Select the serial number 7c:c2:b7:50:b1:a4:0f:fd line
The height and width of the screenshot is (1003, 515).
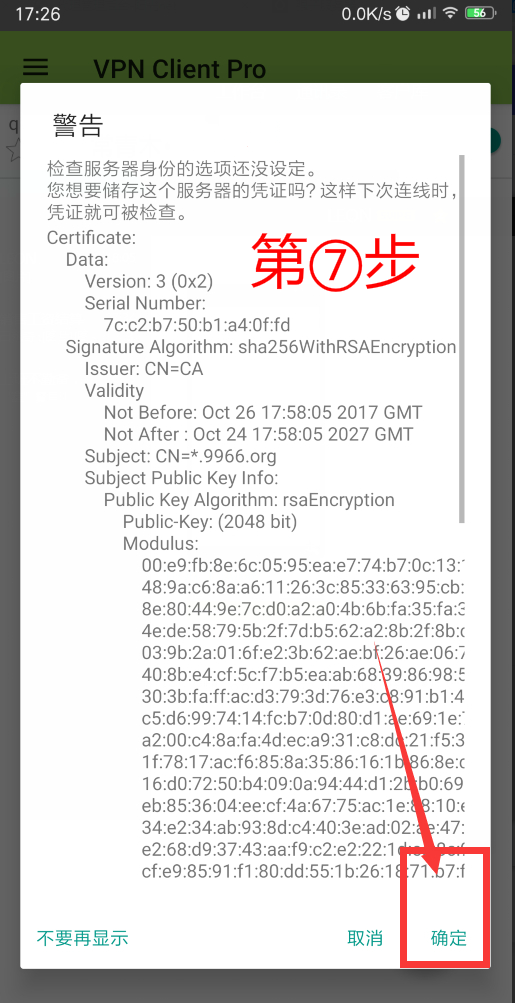click(x=197, y=324)
